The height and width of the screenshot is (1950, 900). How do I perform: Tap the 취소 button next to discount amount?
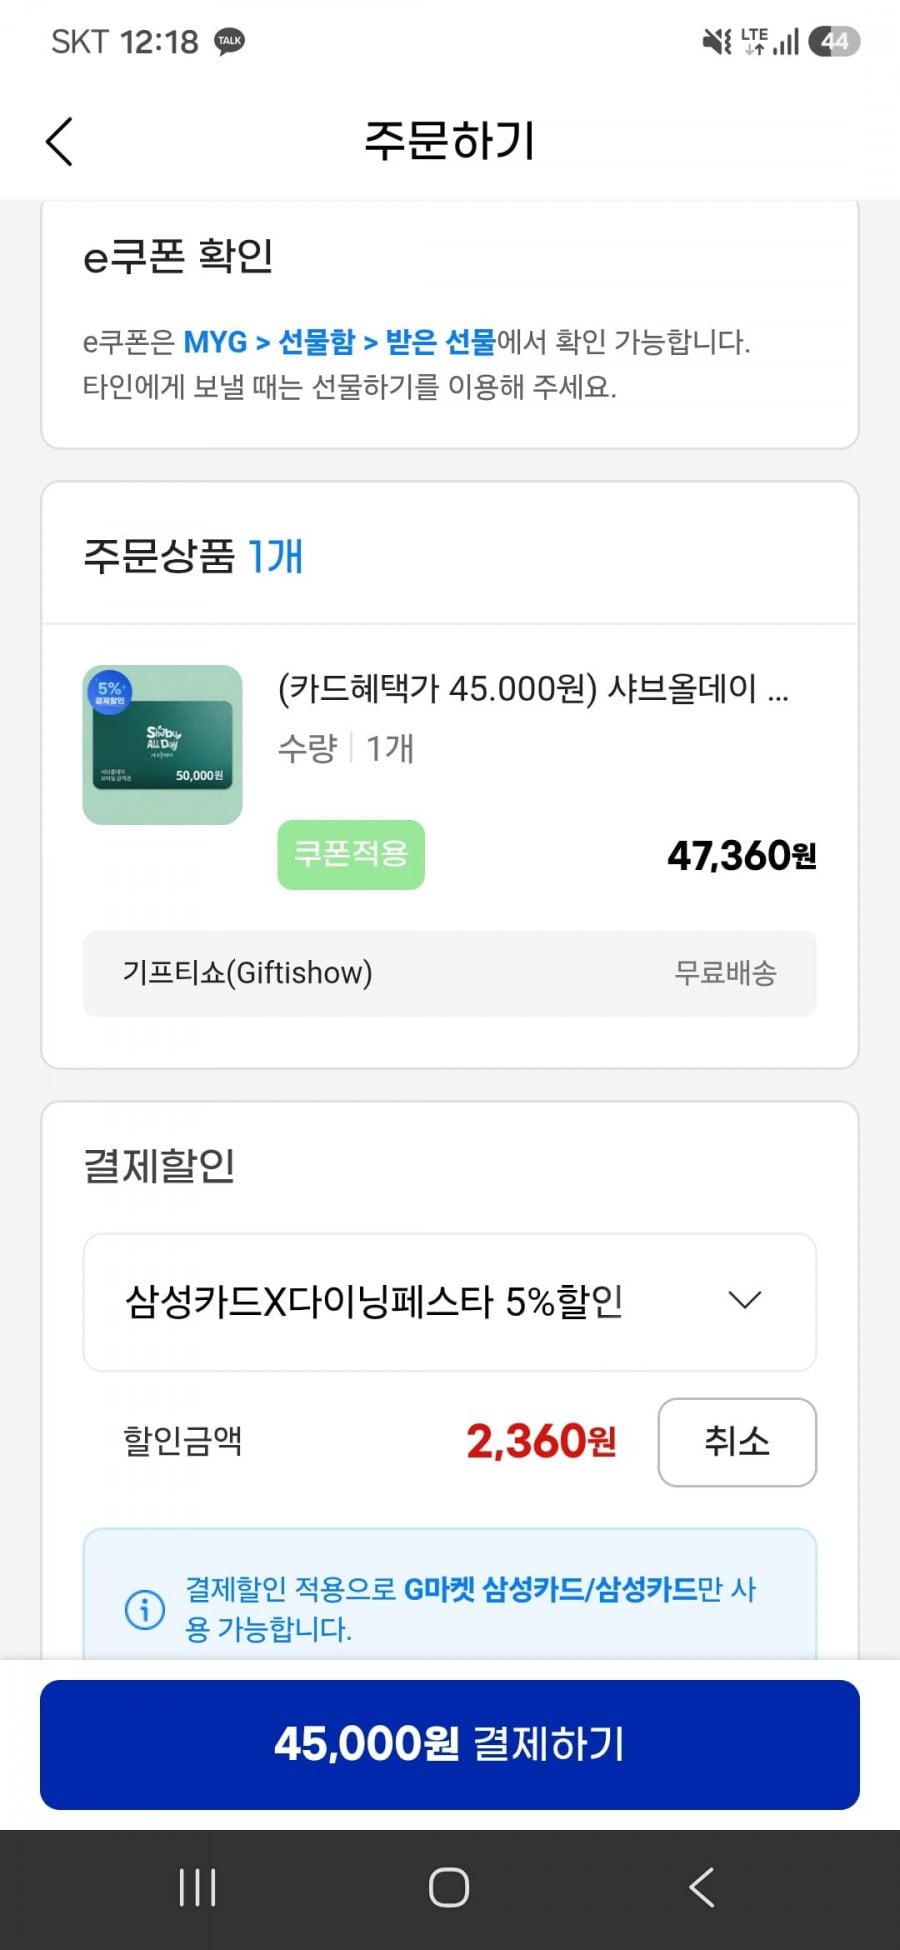(x=737, y=1442)
